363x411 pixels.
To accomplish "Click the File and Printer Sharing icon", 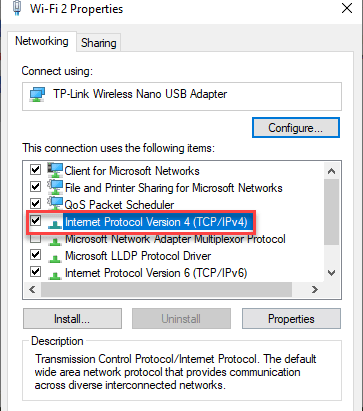I will 55,187.
